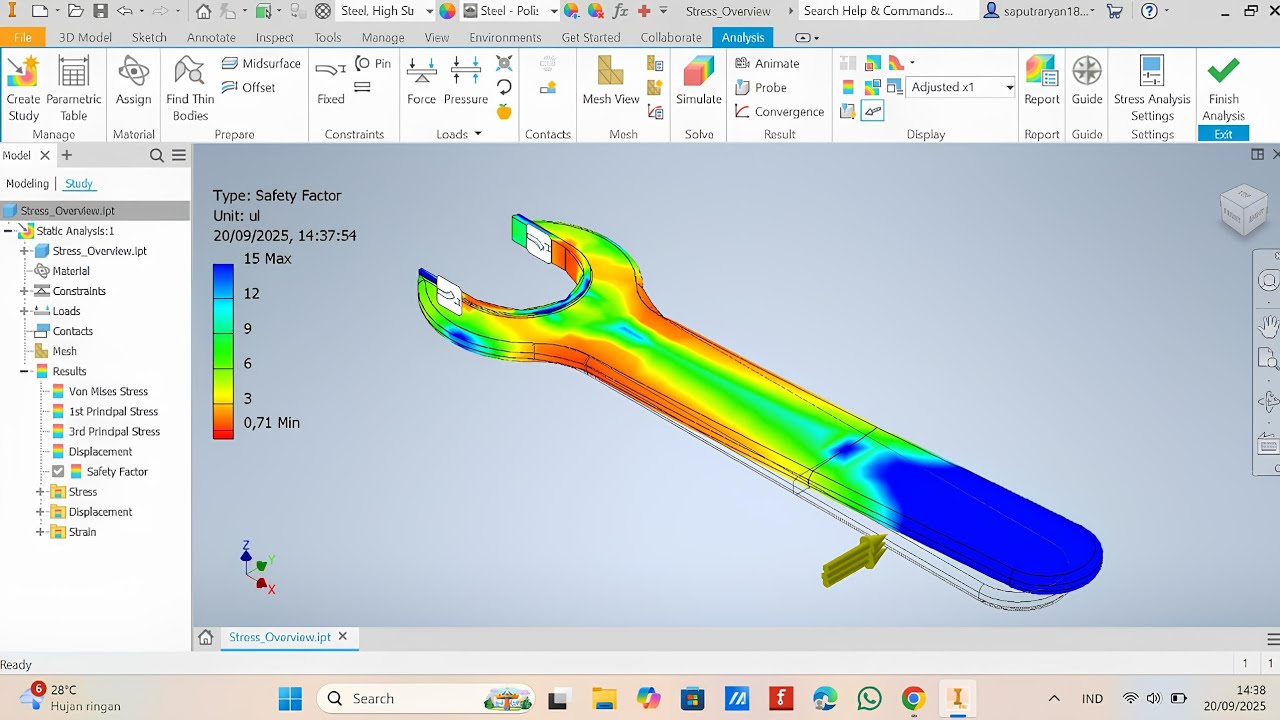Click the Create Study tool

(x=23, y=88)
